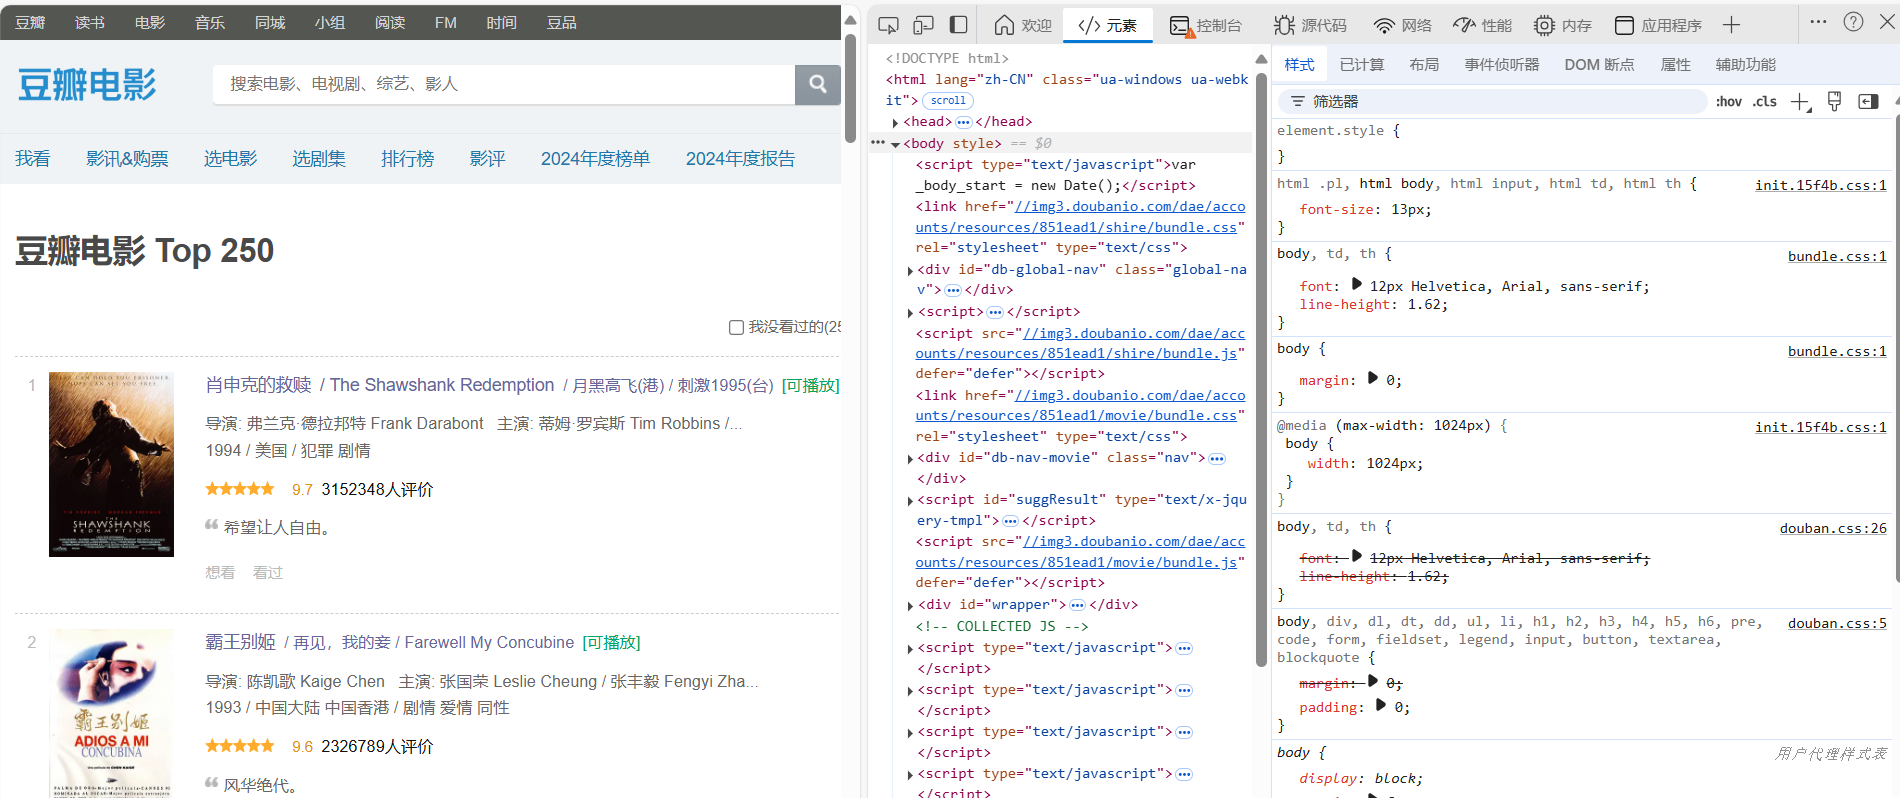The height and width of the screenshot is (798, 1900).
Task: Open douban.css:5 source link
Action: click(x=1837, y=623)
